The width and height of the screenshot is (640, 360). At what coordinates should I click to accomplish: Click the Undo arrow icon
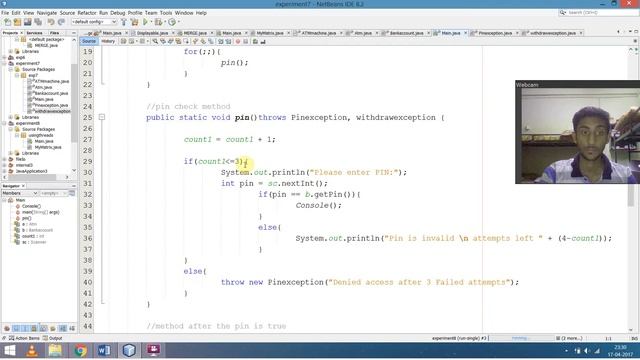(51, 22)
